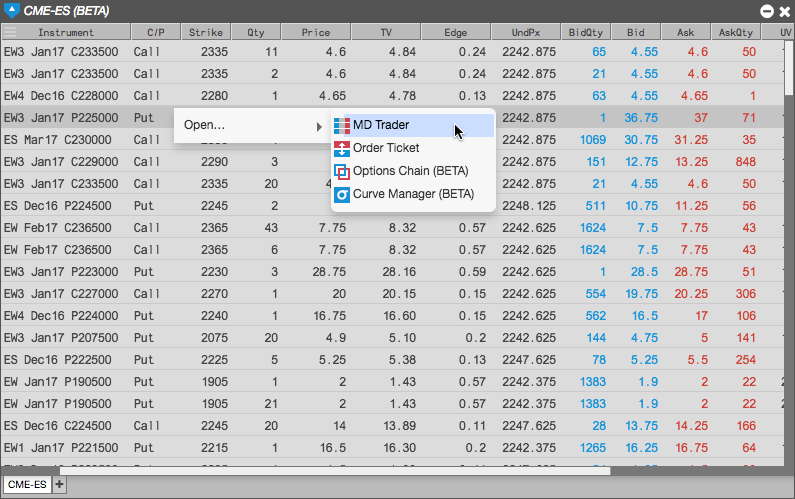795x499 pixels.
Task: Click the blue TT logo icon in title bar
Action: tap(11, 10)
